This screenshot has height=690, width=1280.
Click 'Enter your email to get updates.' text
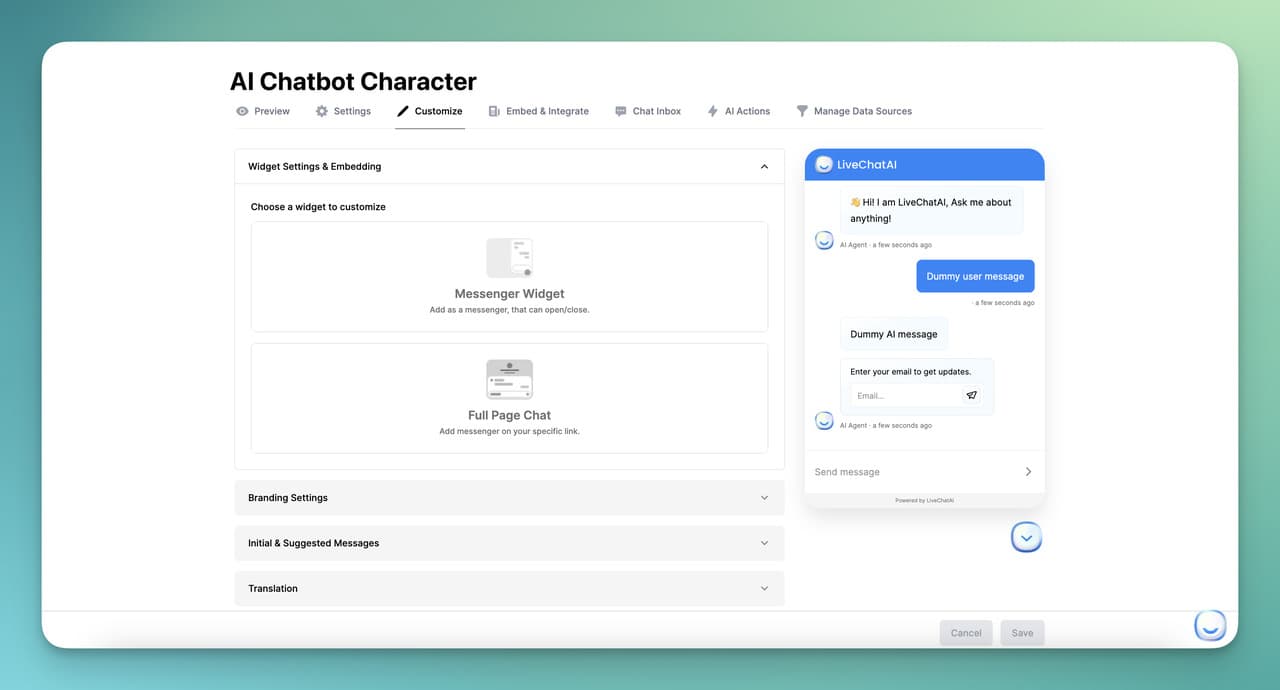[911, 372]
